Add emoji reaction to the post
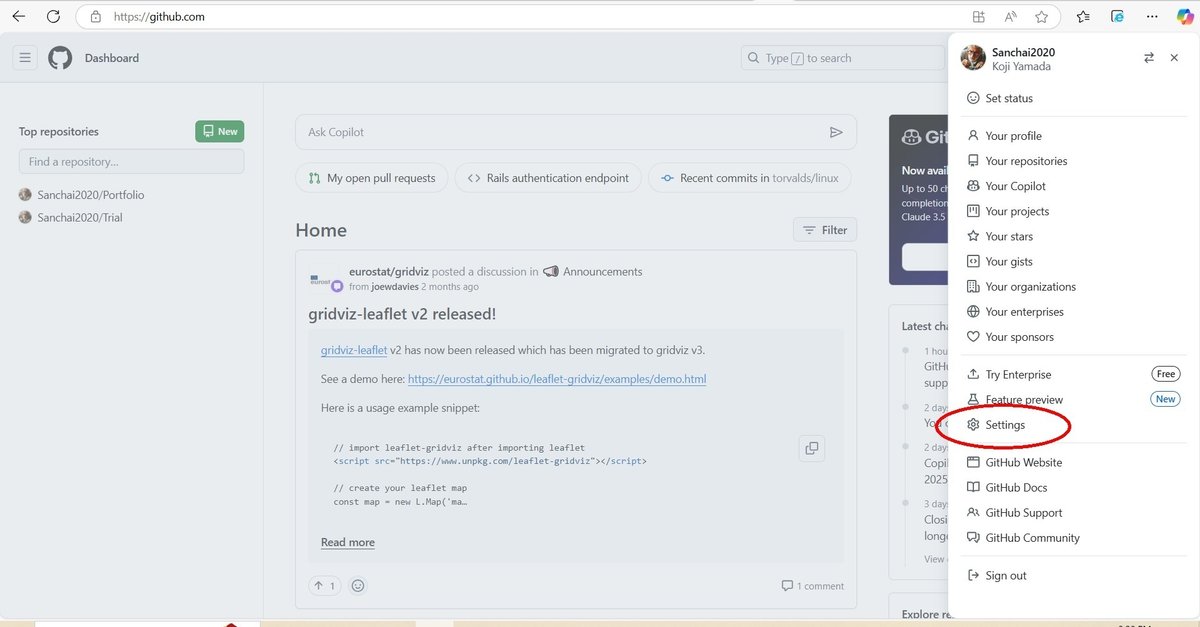1200x627 pixels. [357, 585]
